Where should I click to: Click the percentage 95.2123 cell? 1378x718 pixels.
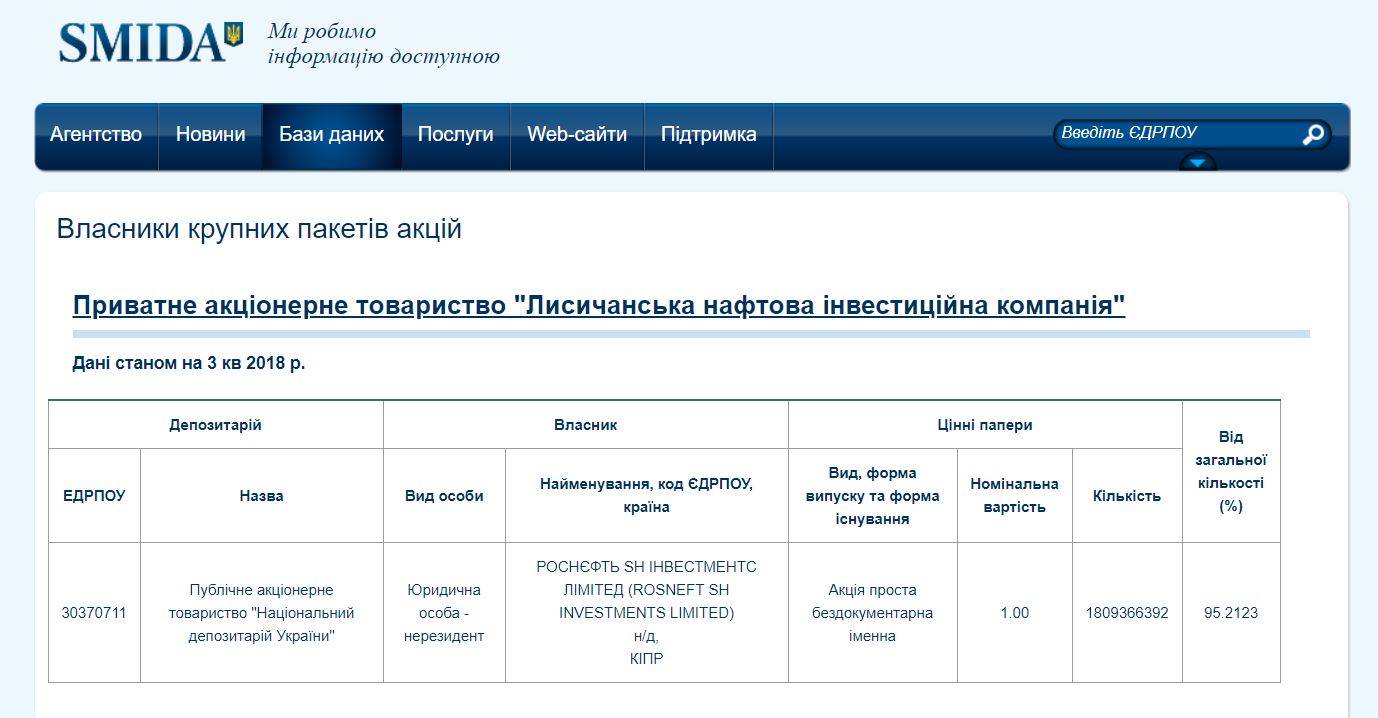pos(1231,613)
